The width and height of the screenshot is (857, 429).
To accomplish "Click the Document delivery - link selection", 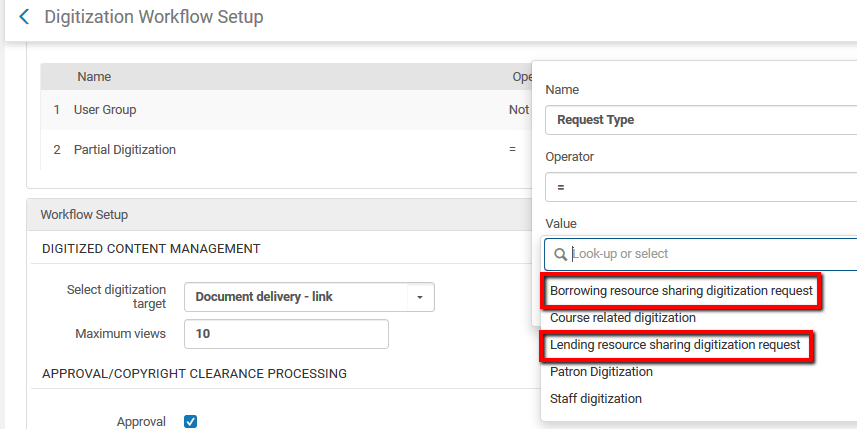I will point(296,297).
